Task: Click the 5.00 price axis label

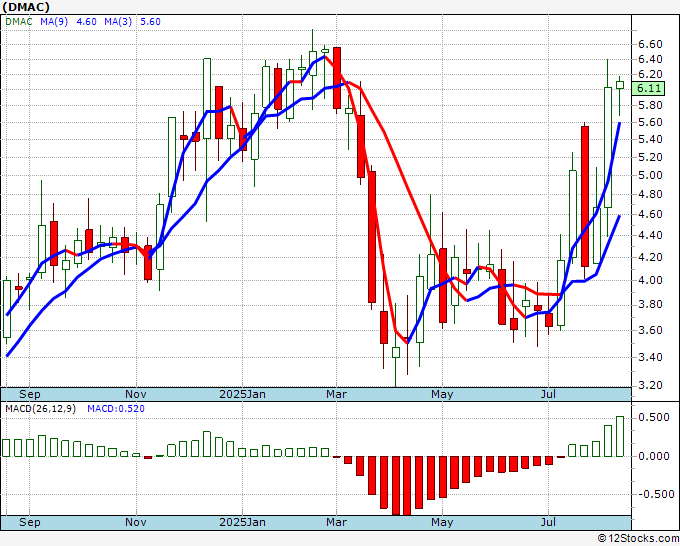Action: pos(650,175)
